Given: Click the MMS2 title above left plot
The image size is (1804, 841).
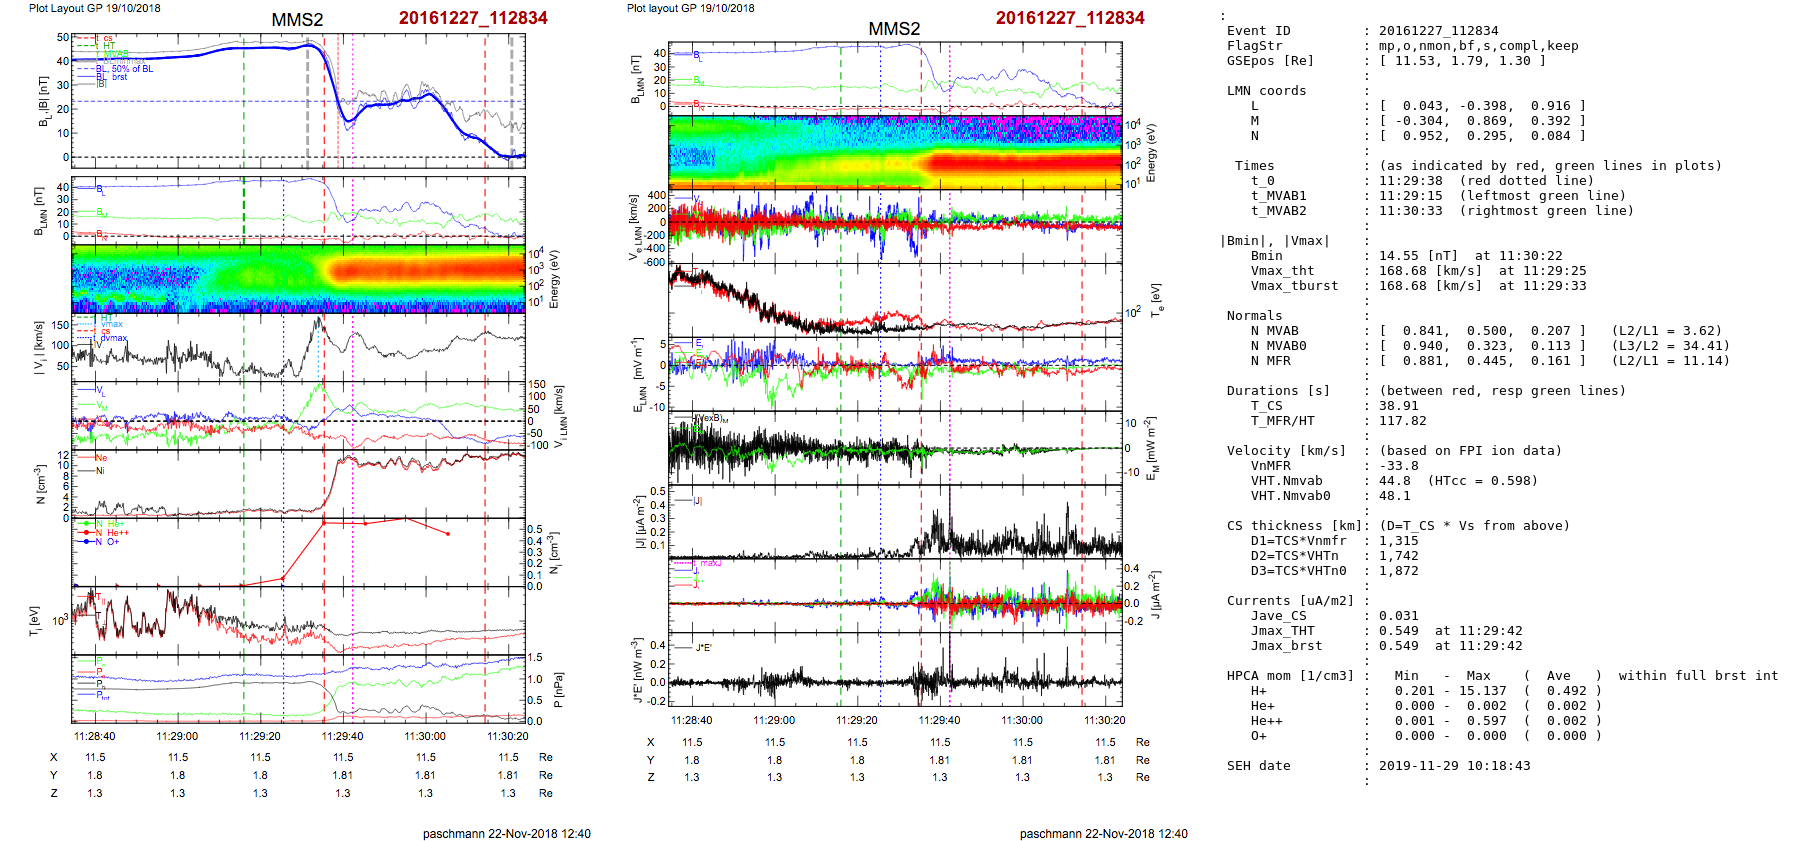Looking at the screenshot, I should click(297, 20).
